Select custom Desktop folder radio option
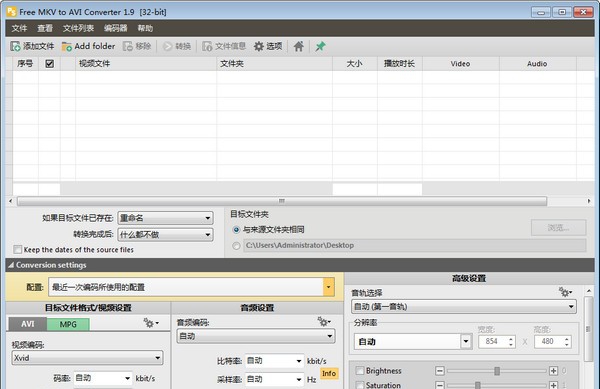Screen dimensions: 600x389 (x=236, y=246)
